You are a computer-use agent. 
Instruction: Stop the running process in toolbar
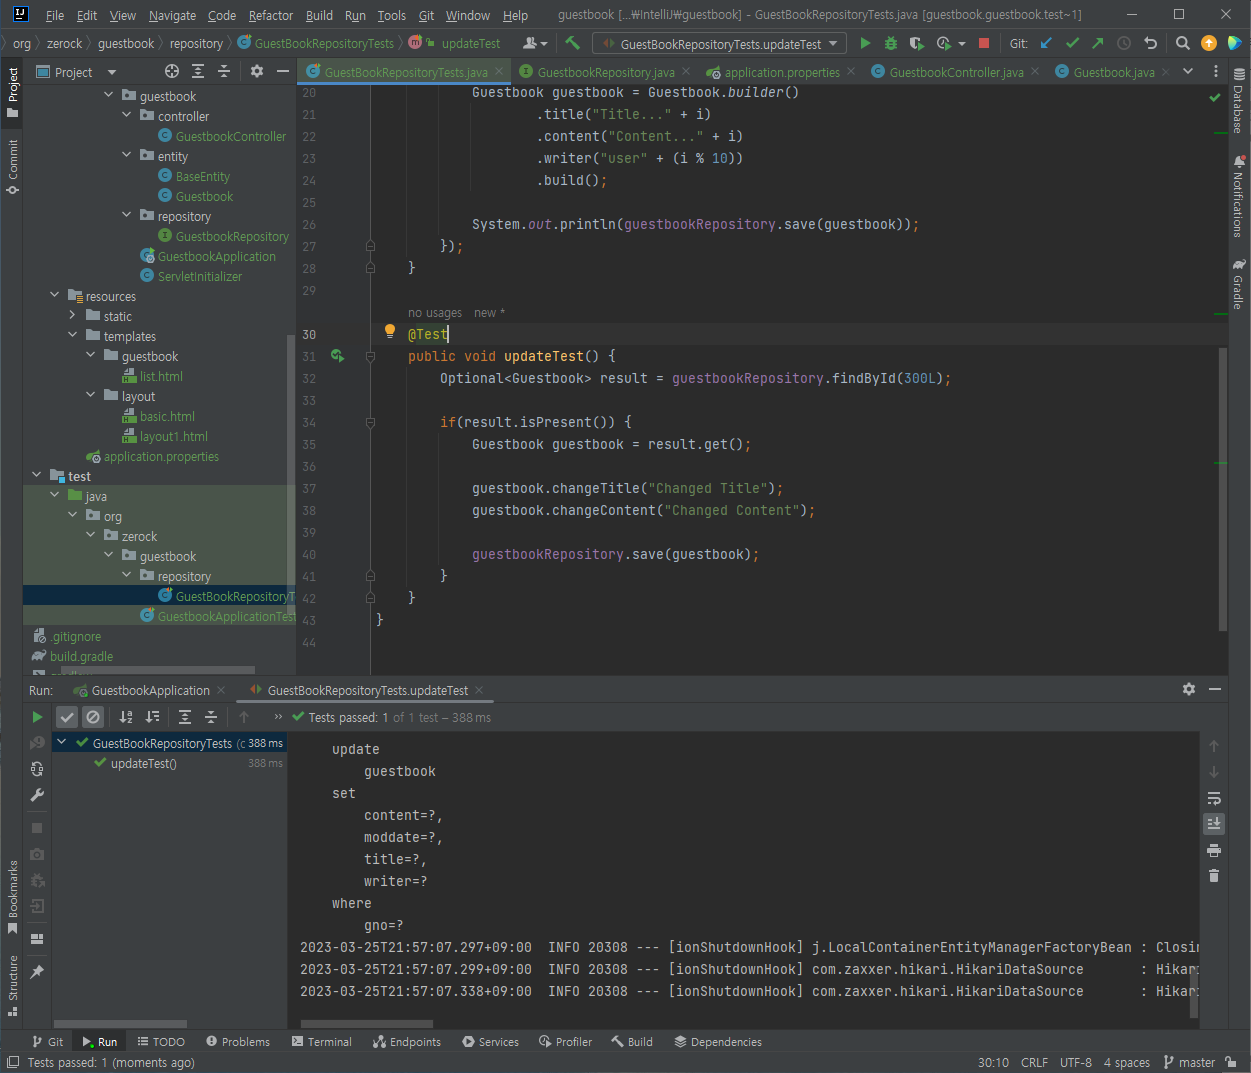[984, 43]
